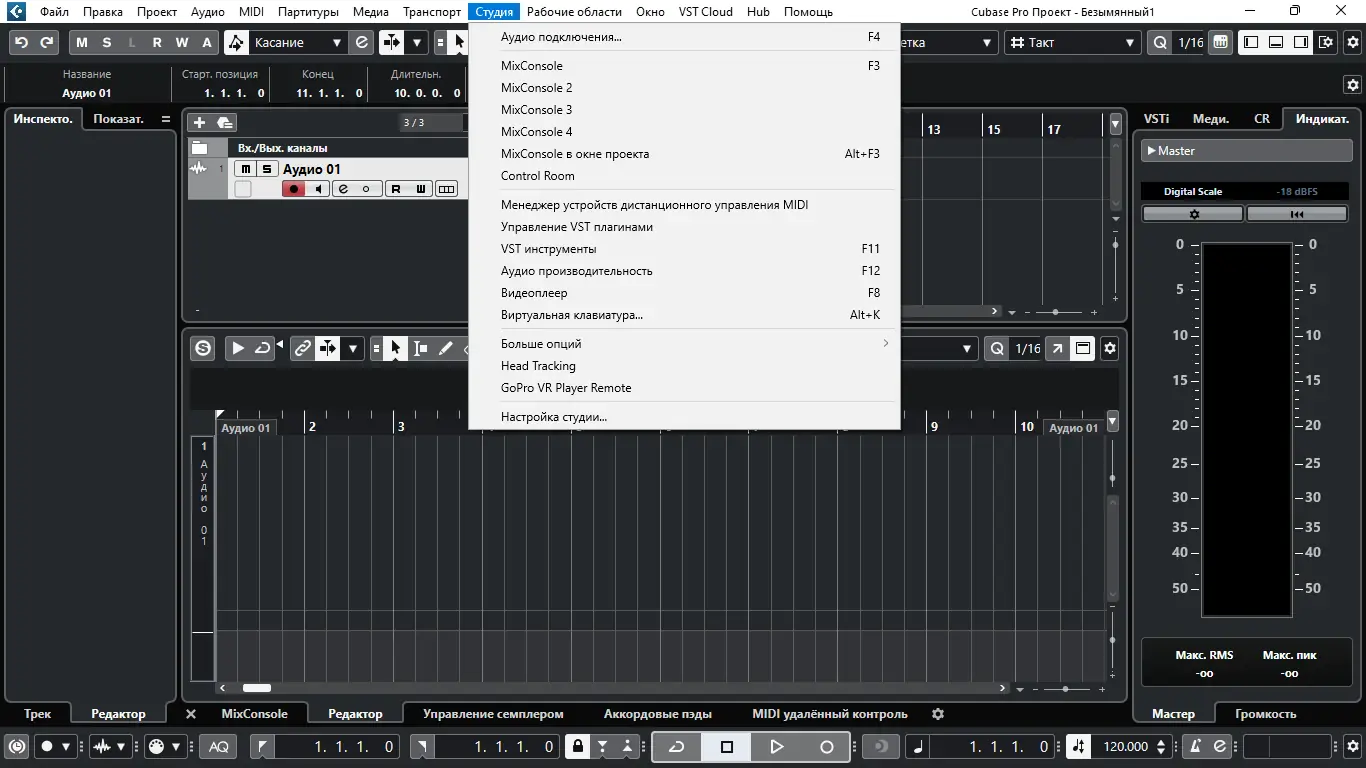Switch to the Аккордовые пэды tab

[658, 714]
